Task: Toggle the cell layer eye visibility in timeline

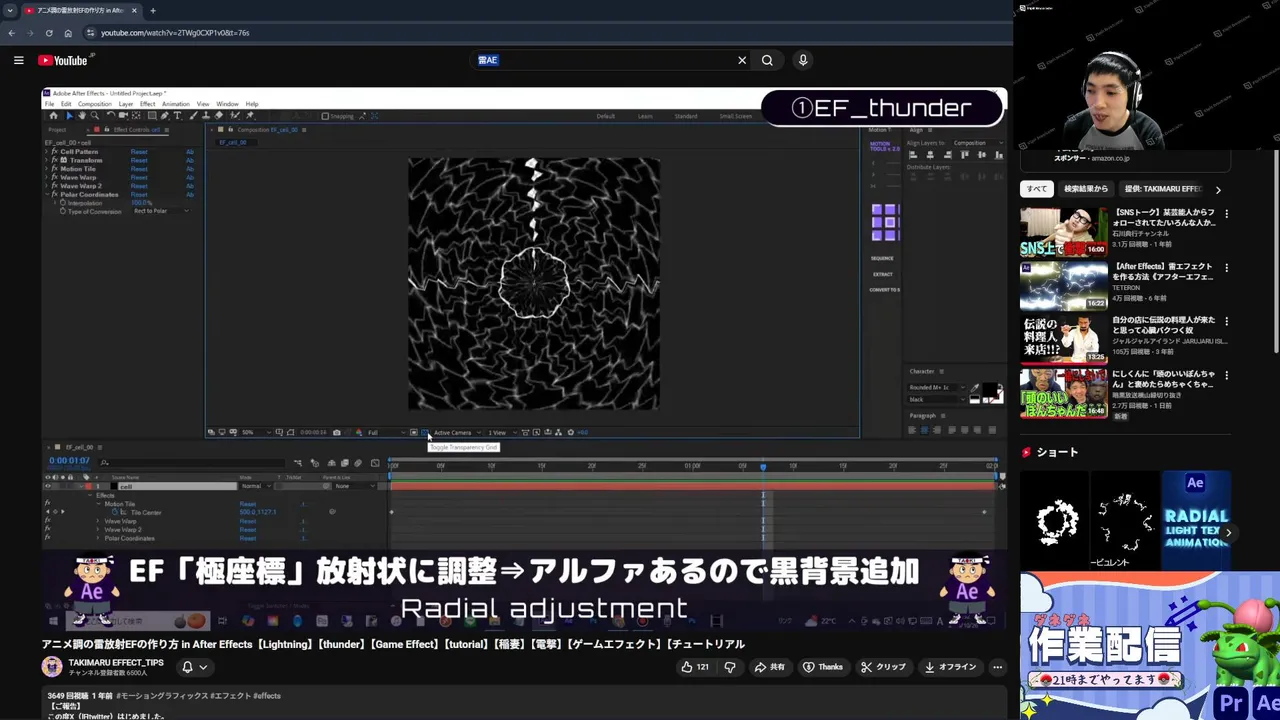Action: click(x=47, y=486)
